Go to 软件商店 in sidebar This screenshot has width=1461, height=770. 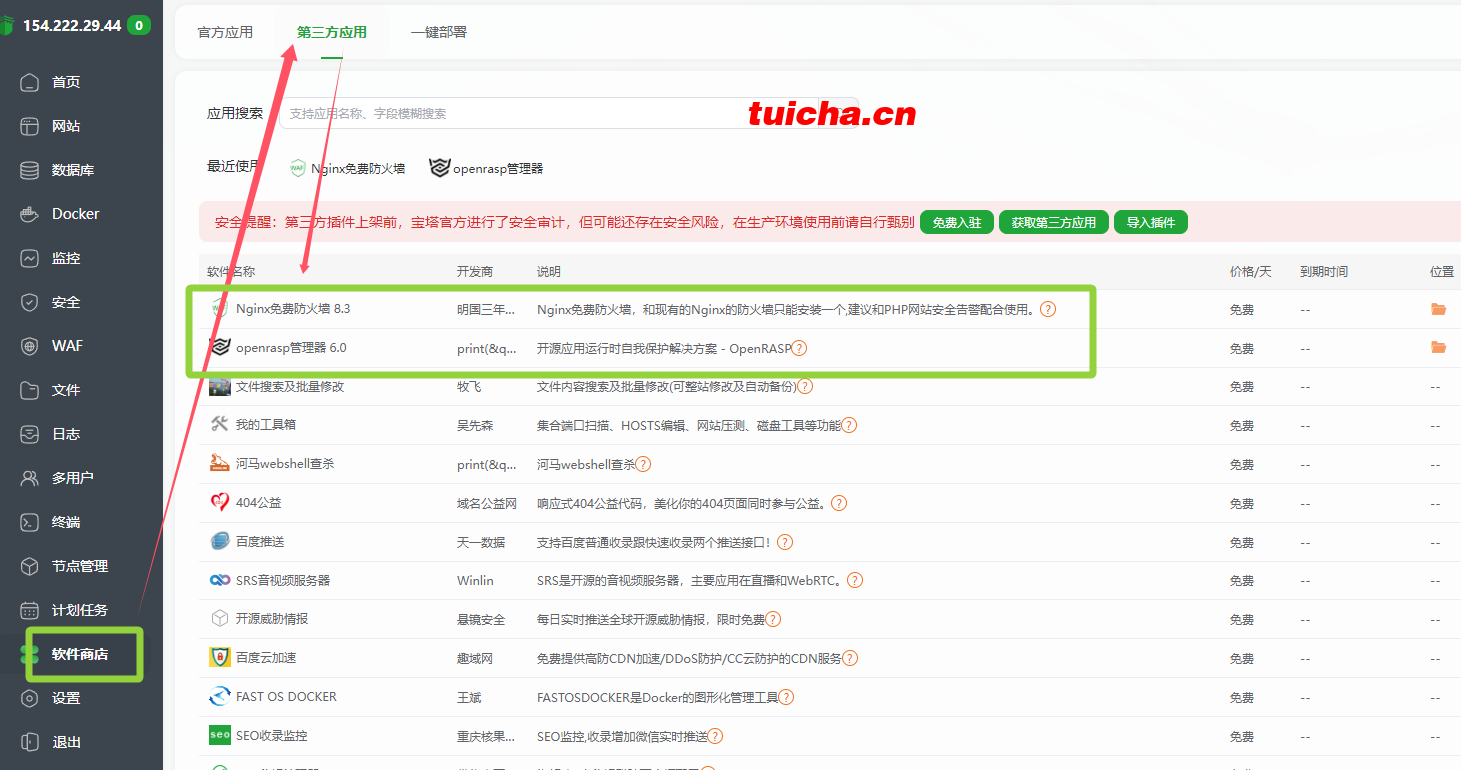(x=79, y=654)
